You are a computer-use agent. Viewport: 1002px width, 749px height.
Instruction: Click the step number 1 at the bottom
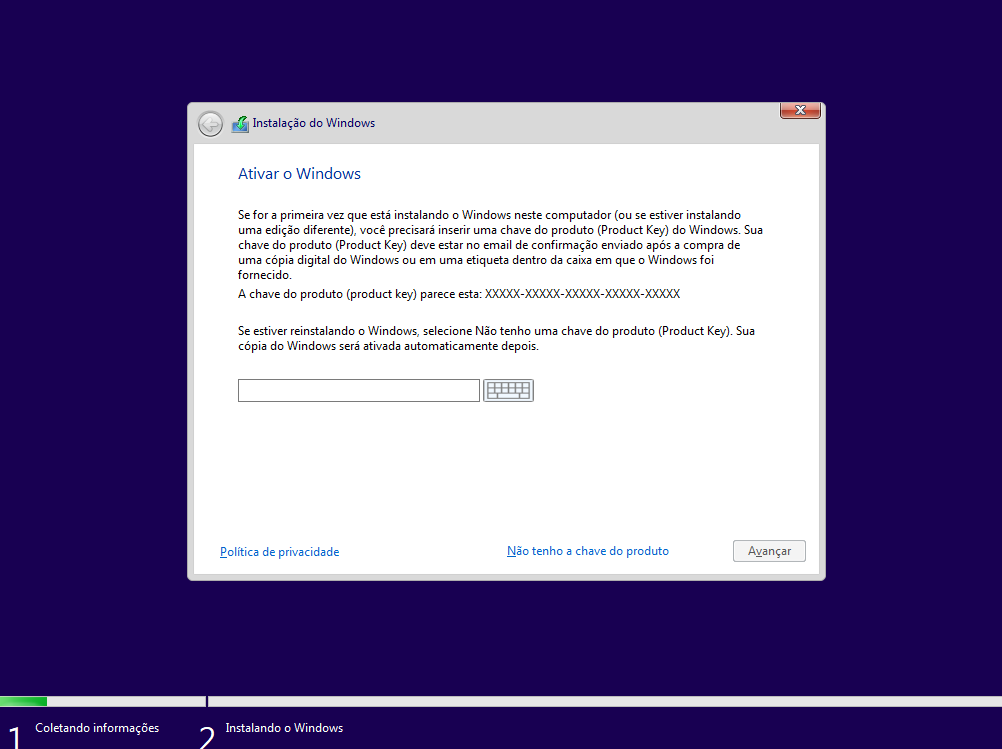tap(13, 736)
